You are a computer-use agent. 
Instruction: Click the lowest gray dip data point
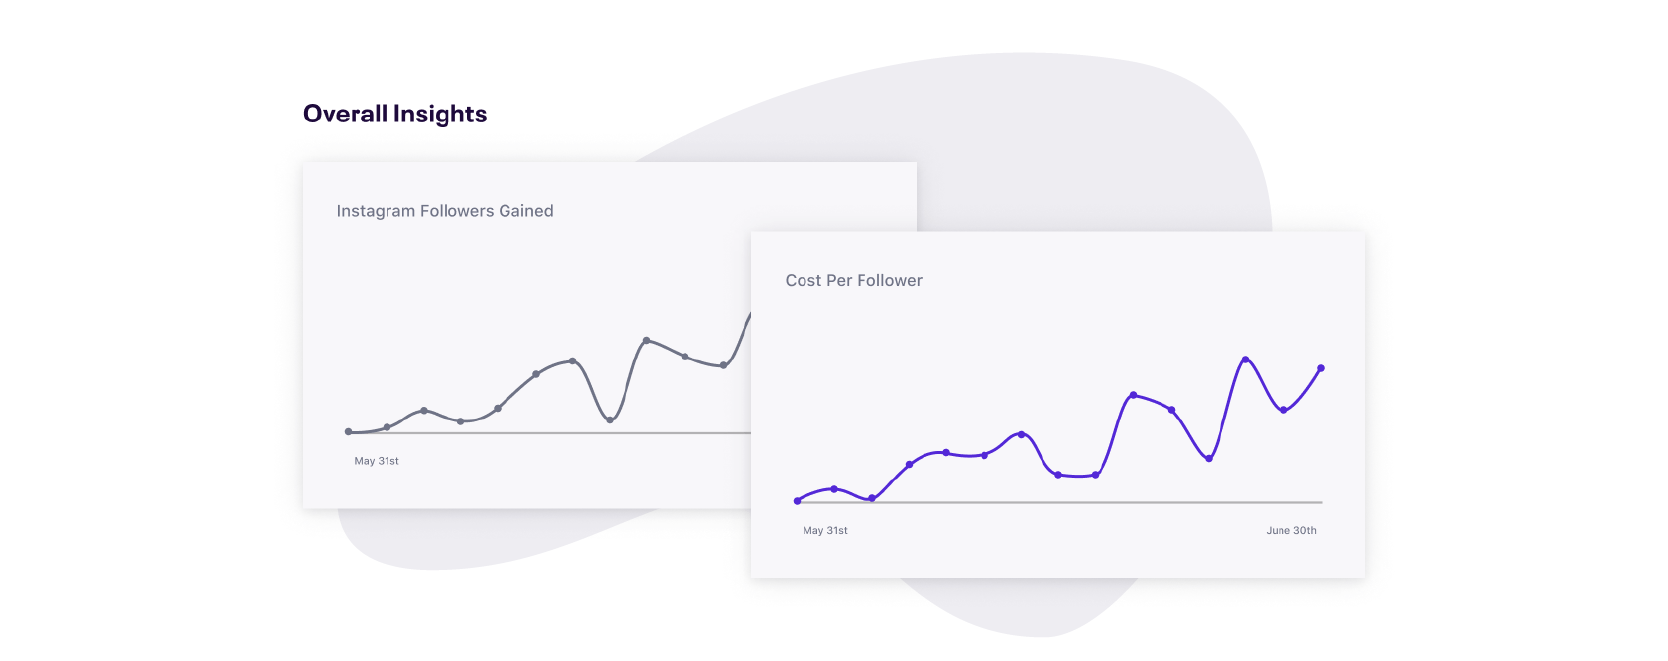coord(610,420)
